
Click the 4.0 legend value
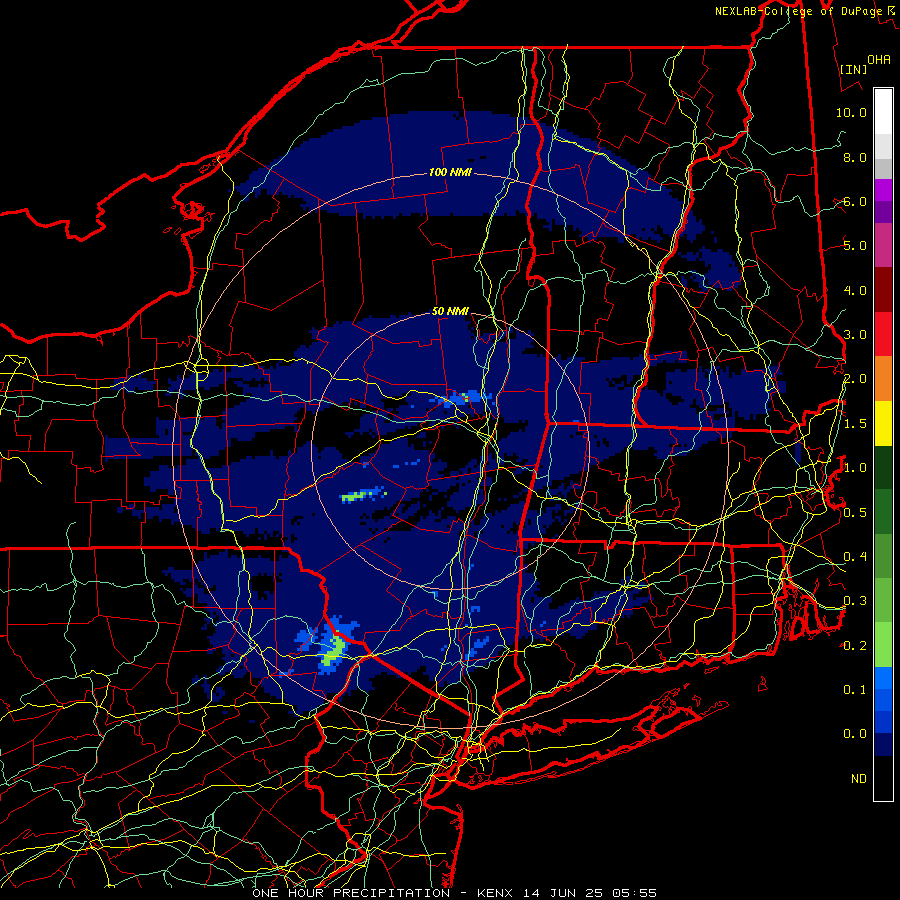[855, 290]
